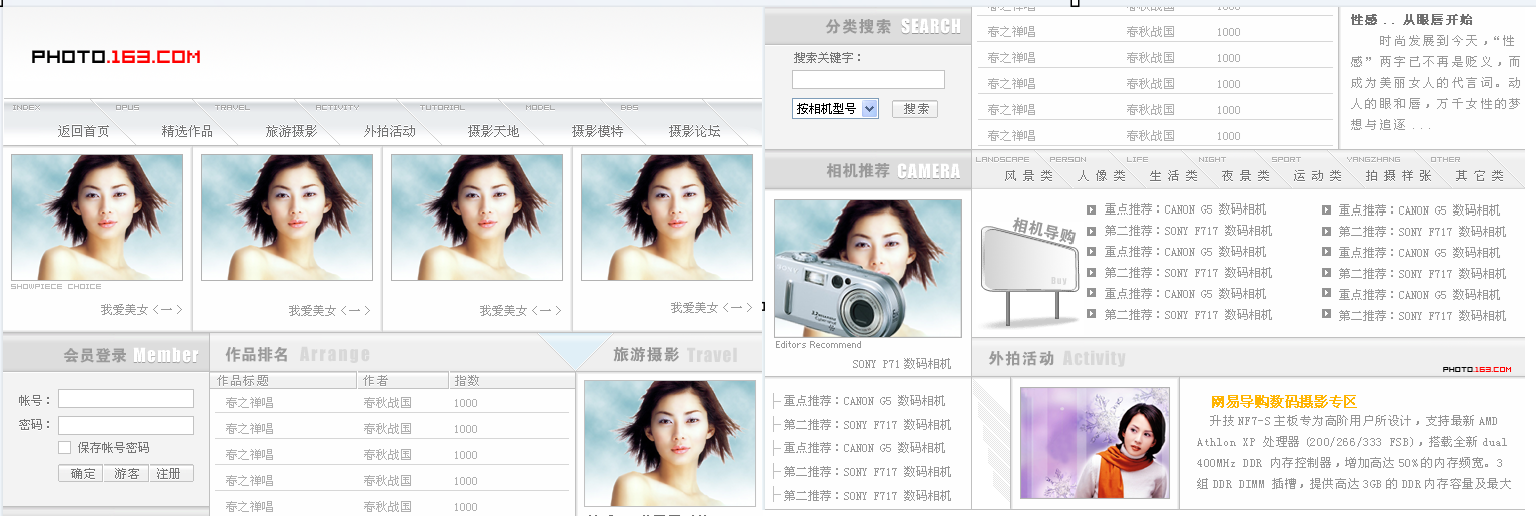Open the 相机导购 billboard graphic
Screen dimensions: 1536x516
click(x=1028, y=271)
